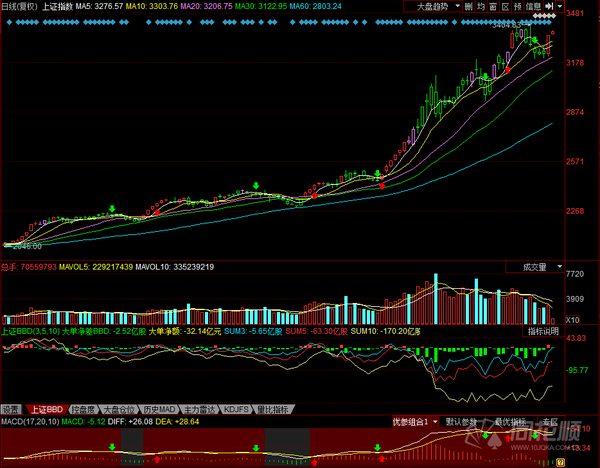This screenshot has width=600, height=468.
Task: Click the 删 (delete) toolbar icon
Action: click(x=469, y=6)
